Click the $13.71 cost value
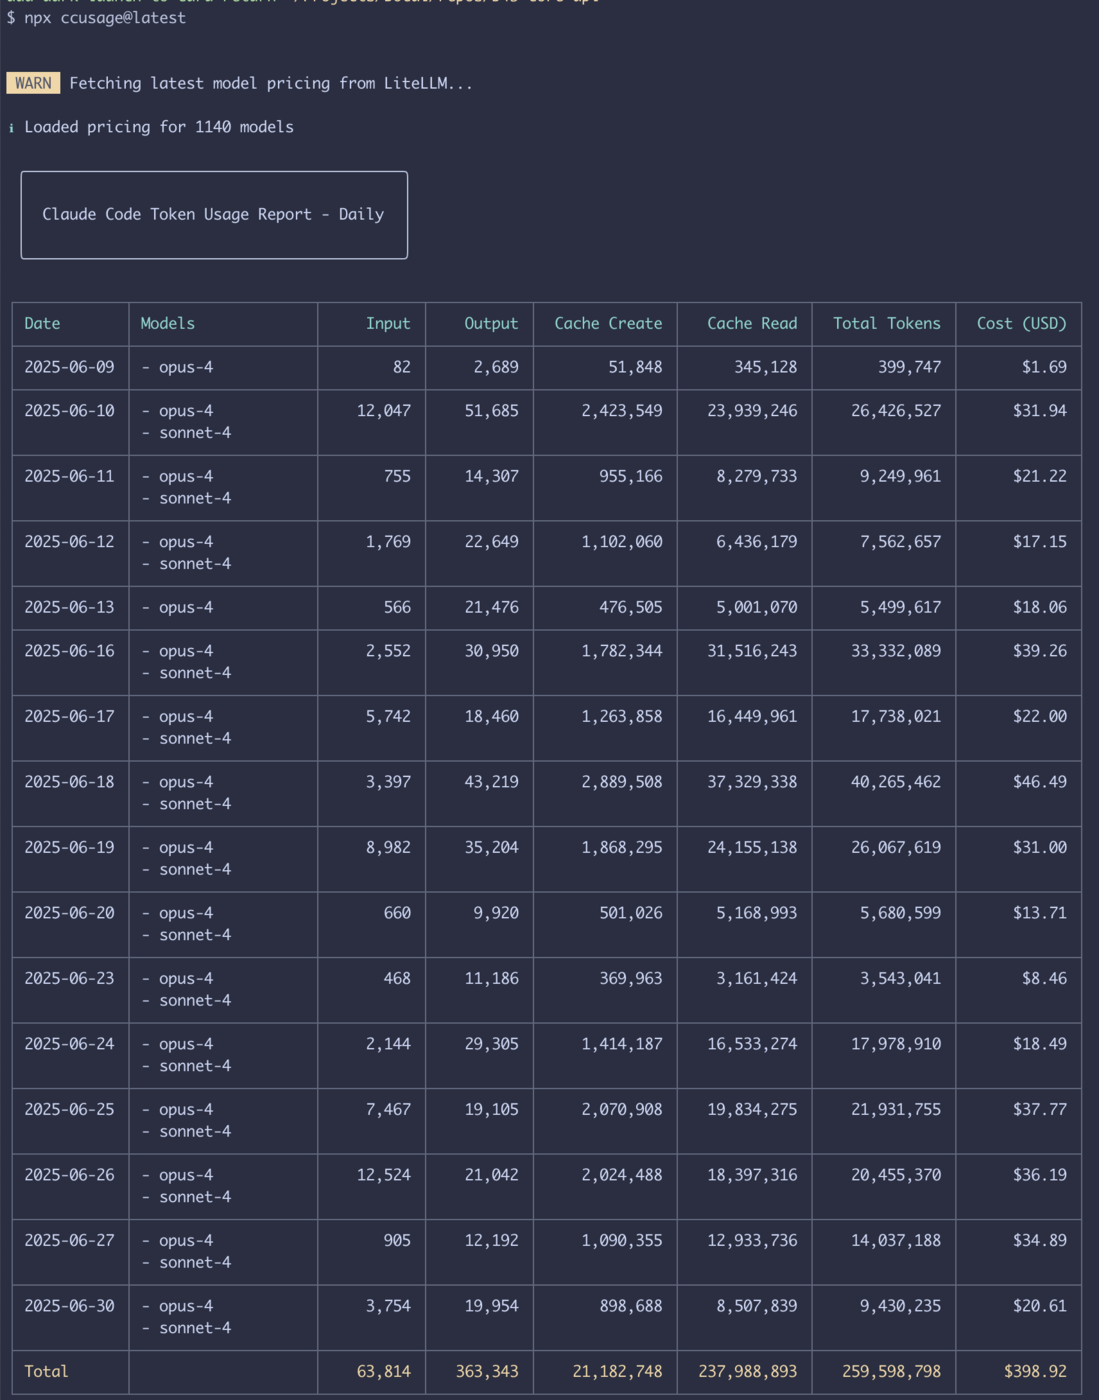1099x1400 pixels. click(1040, 912)
